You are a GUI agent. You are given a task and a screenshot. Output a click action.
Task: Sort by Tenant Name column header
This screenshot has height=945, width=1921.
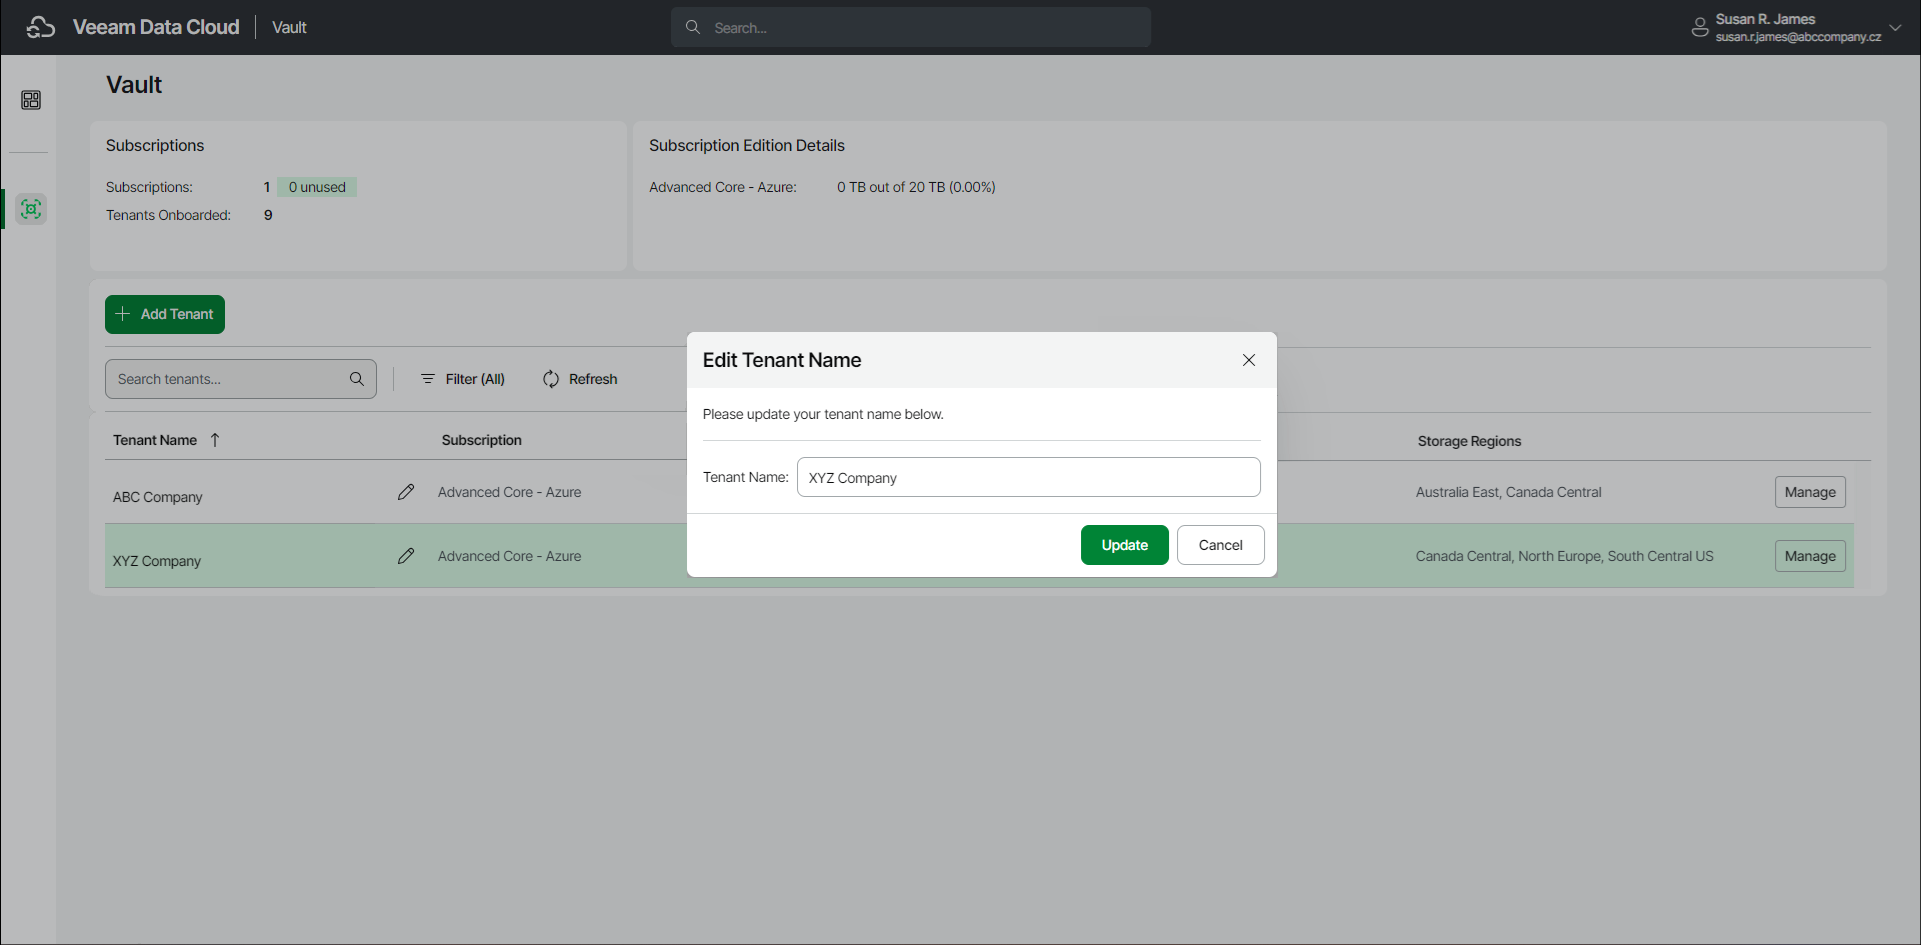click(x=155, y=440)
